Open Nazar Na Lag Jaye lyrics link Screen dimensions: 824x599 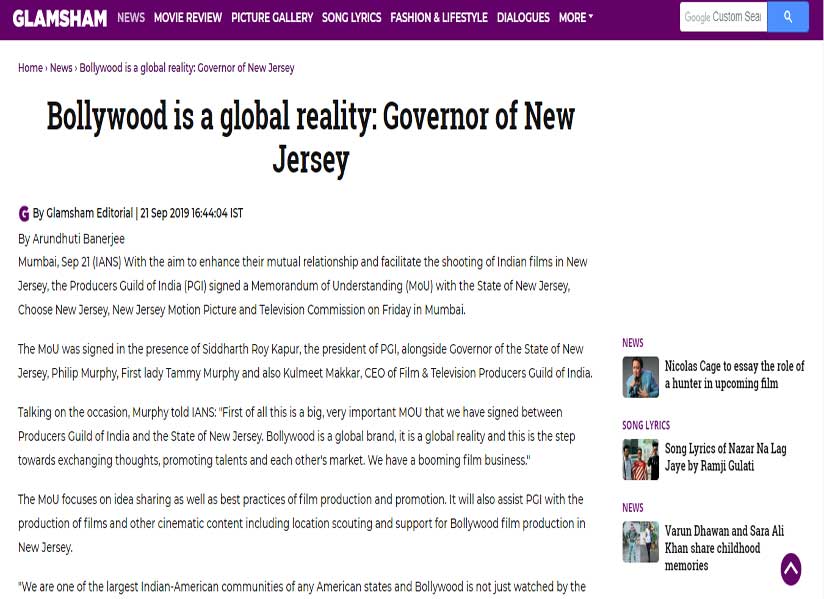[x=725, y=457]
